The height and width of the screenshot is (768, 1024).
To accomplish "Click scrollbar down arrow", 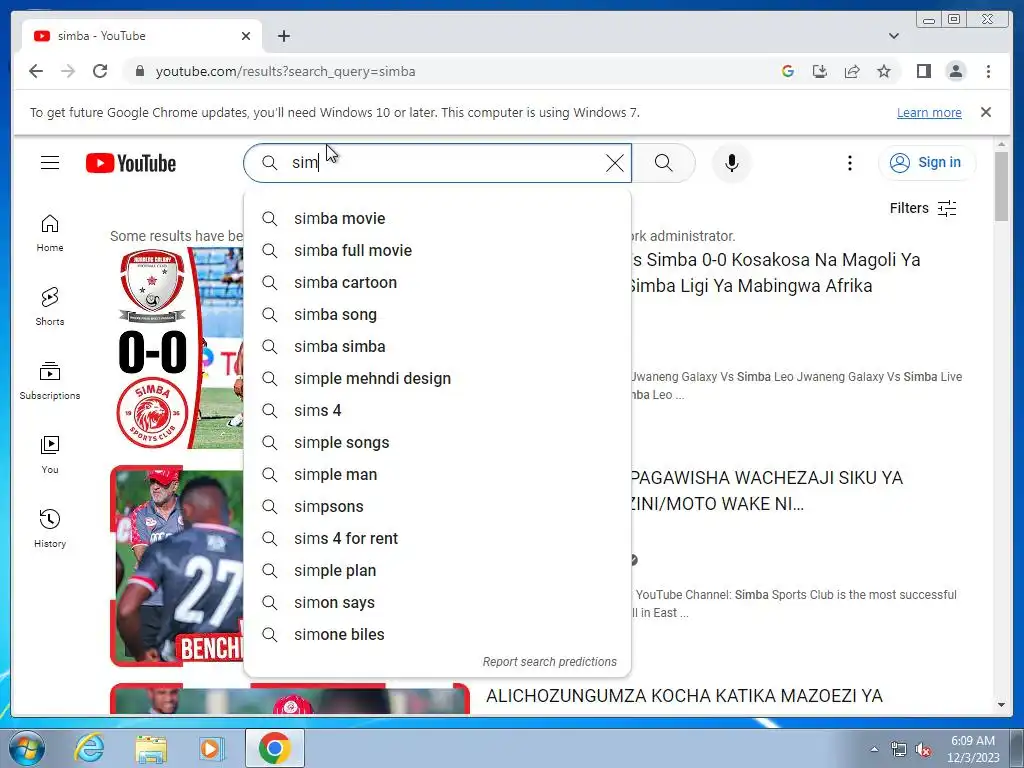I will (1001, 705).
